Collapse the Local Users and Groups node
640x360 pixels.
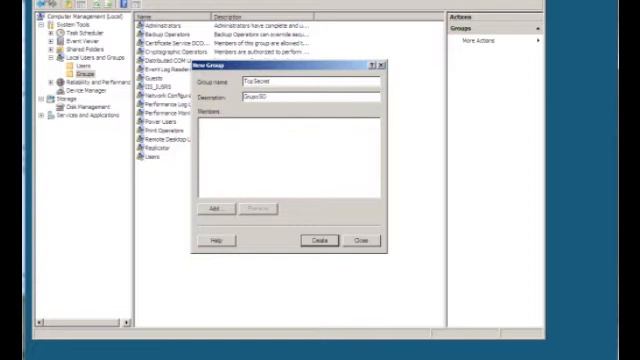(x=51, y=58)
